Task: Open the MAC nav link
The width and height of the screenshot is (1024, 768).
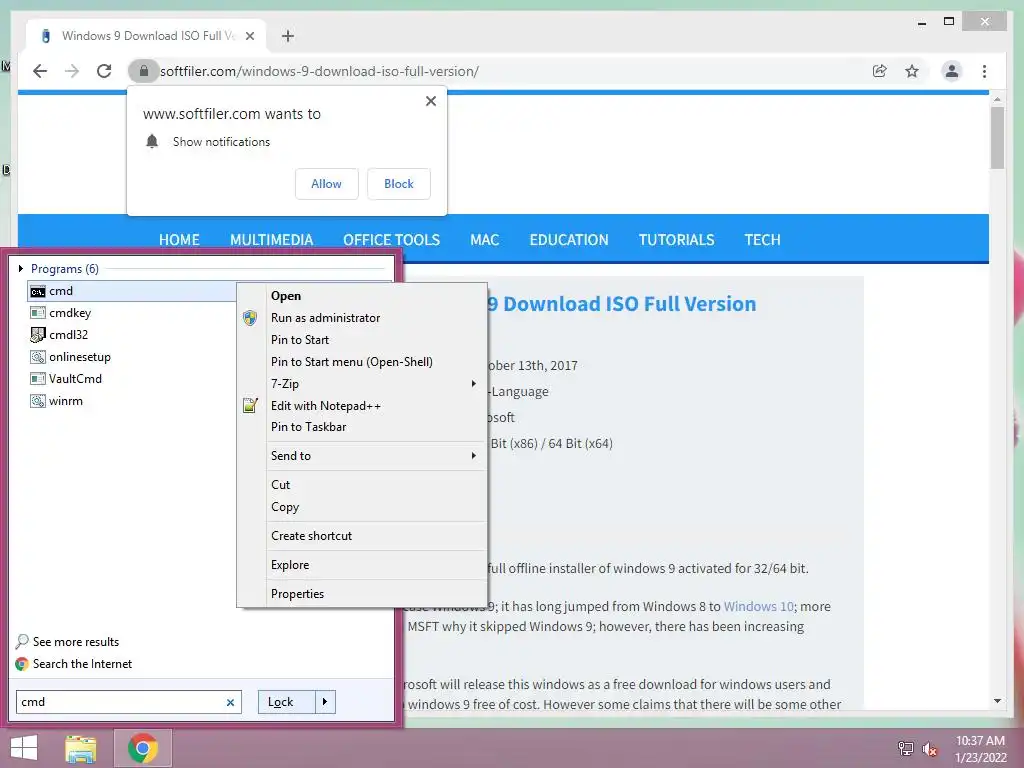Action: click(485, 240)
